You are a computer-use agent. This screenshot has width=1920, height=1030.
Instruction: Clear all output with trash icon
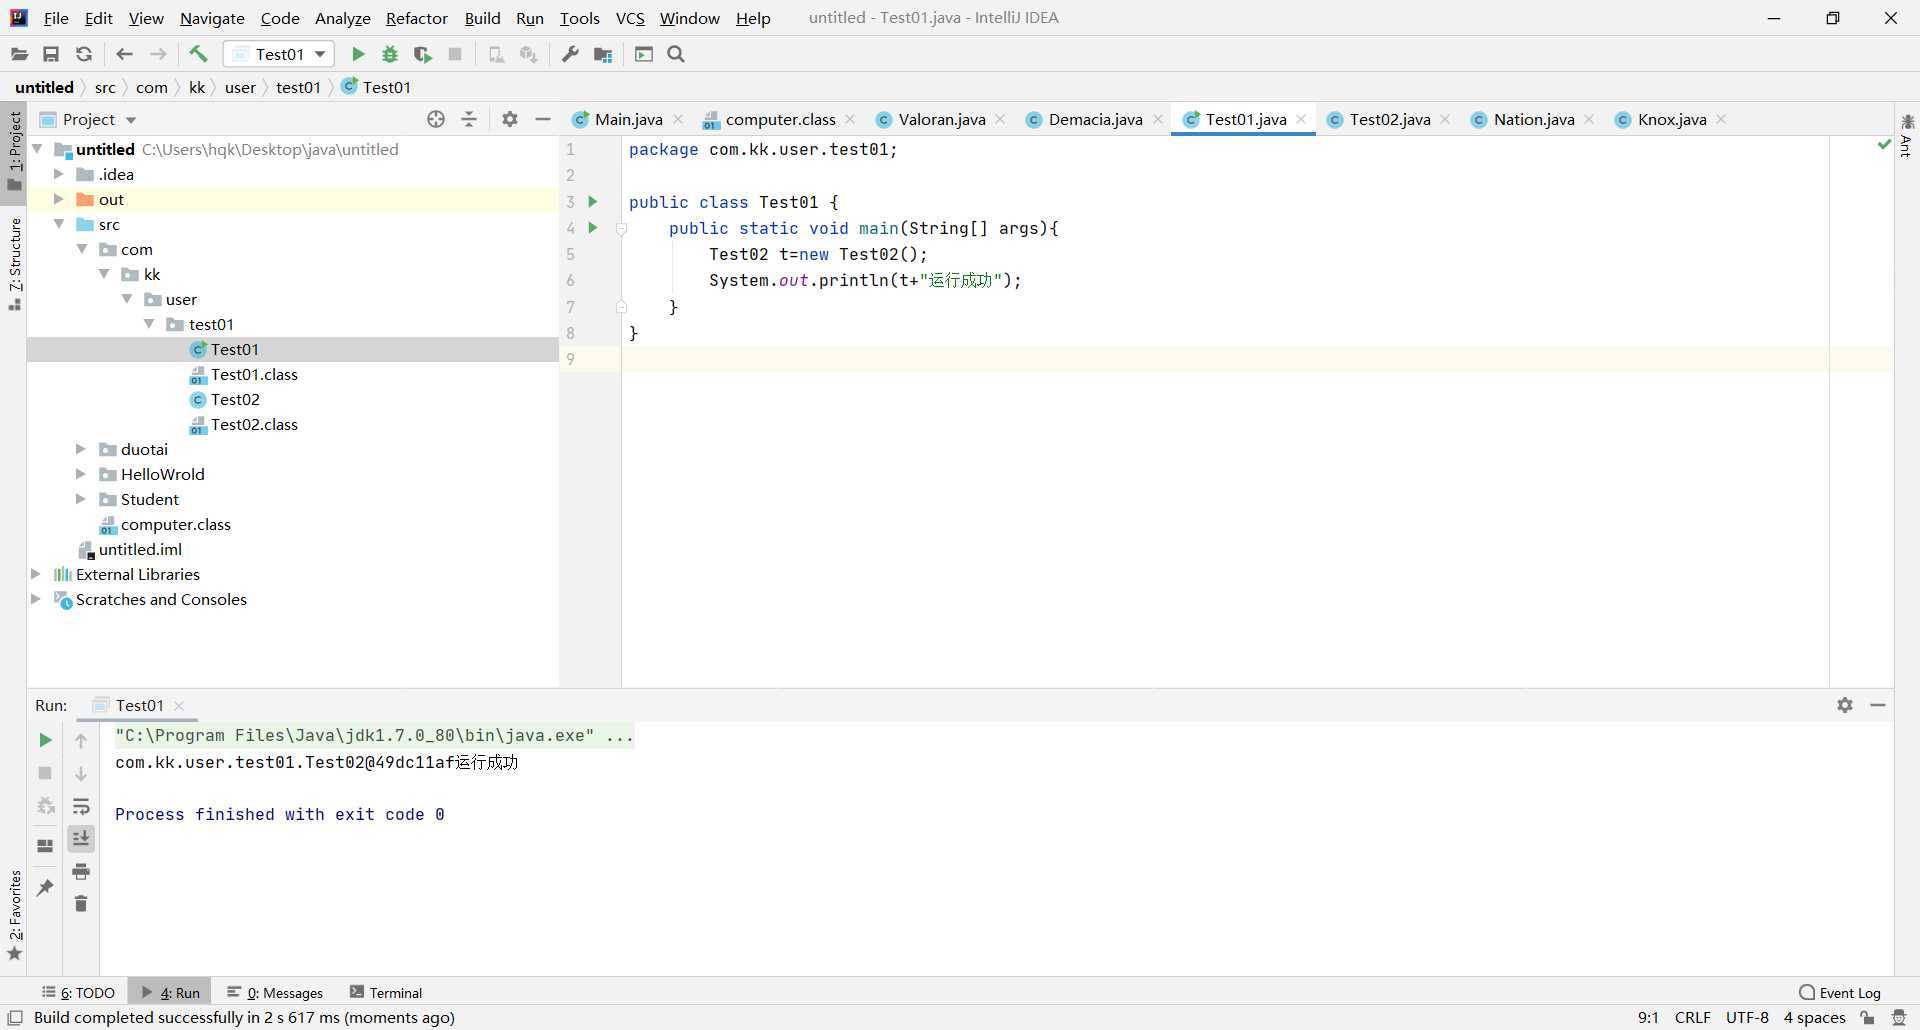[x=81, y=904]
